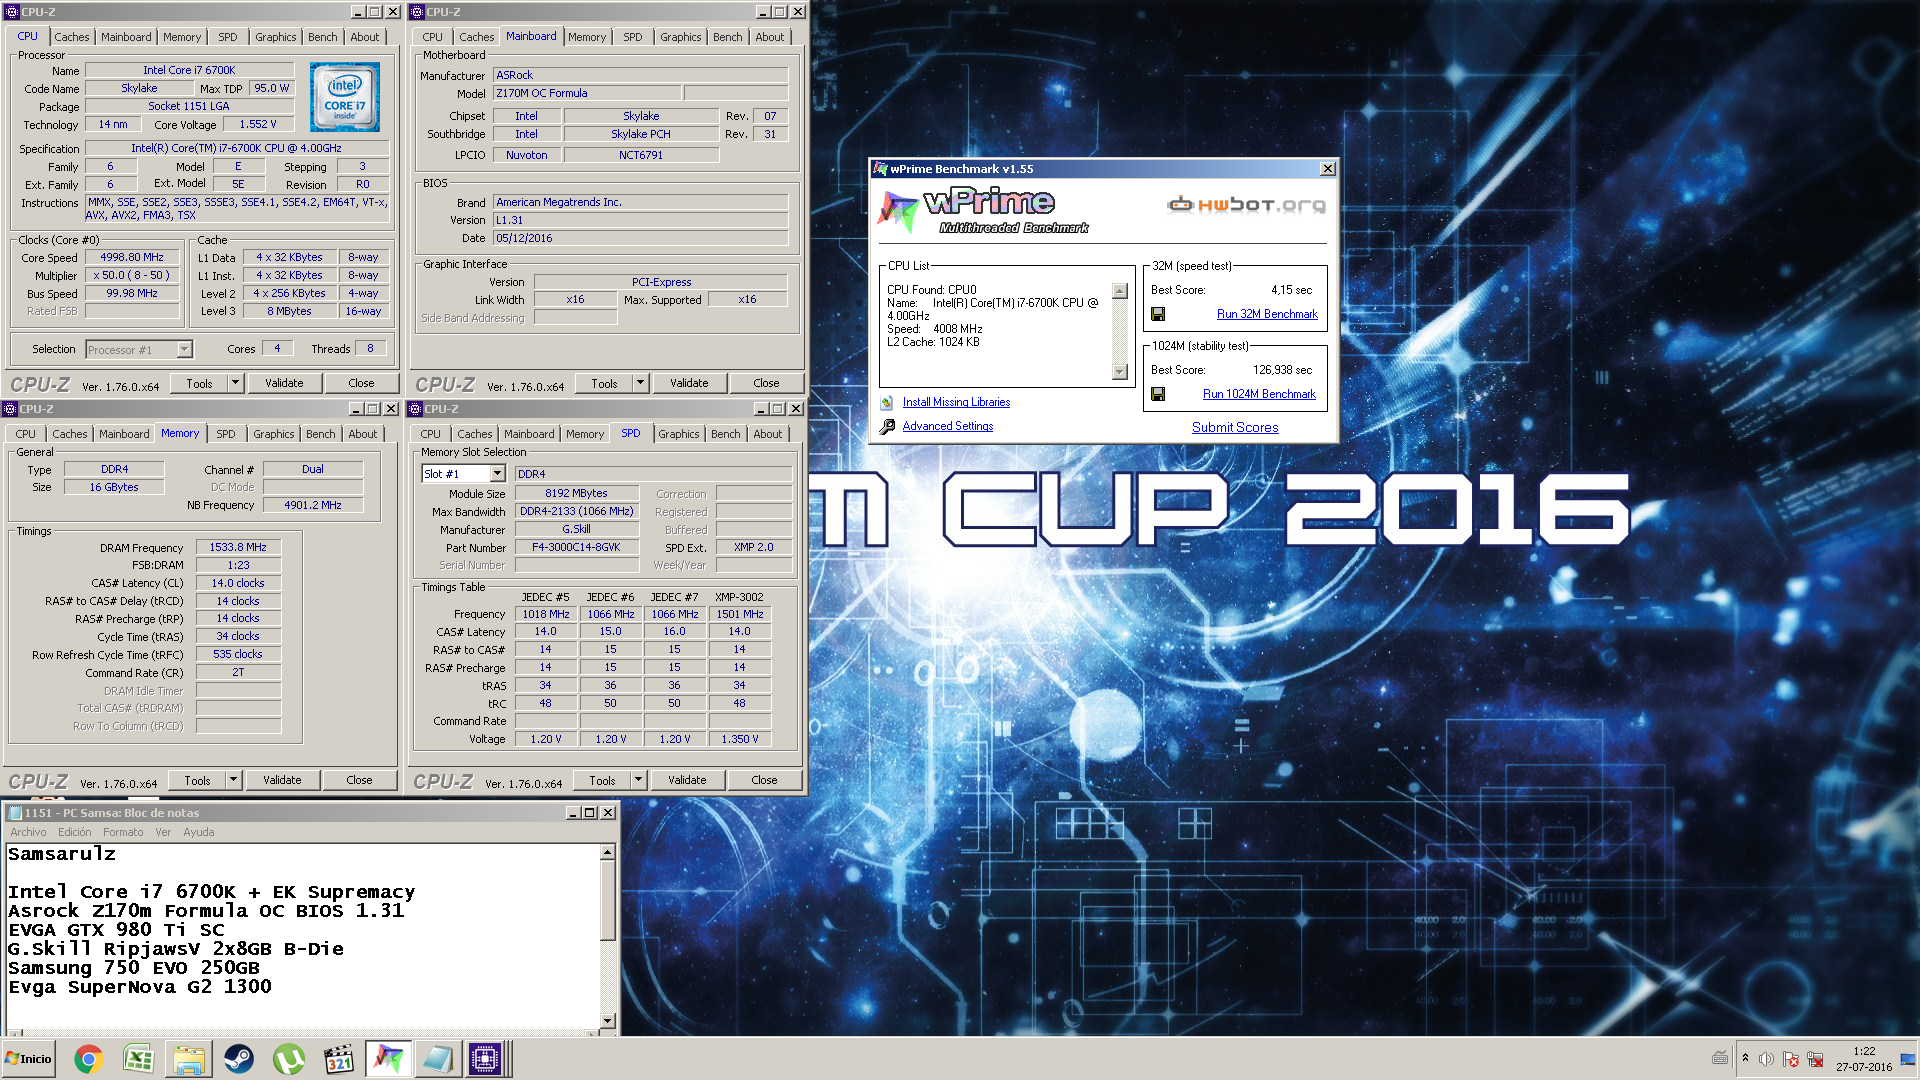Launch Steam from the taskbar

point(238,1059)
